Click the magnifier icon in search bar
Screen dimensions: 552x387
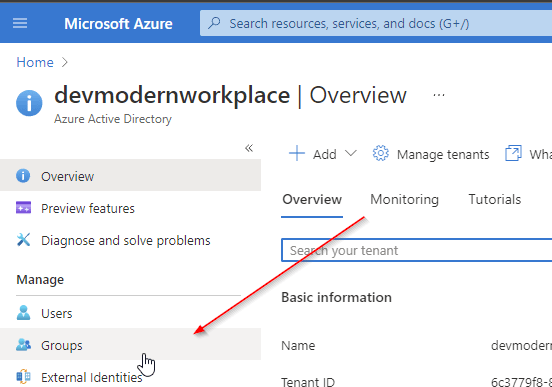(214, 23)
